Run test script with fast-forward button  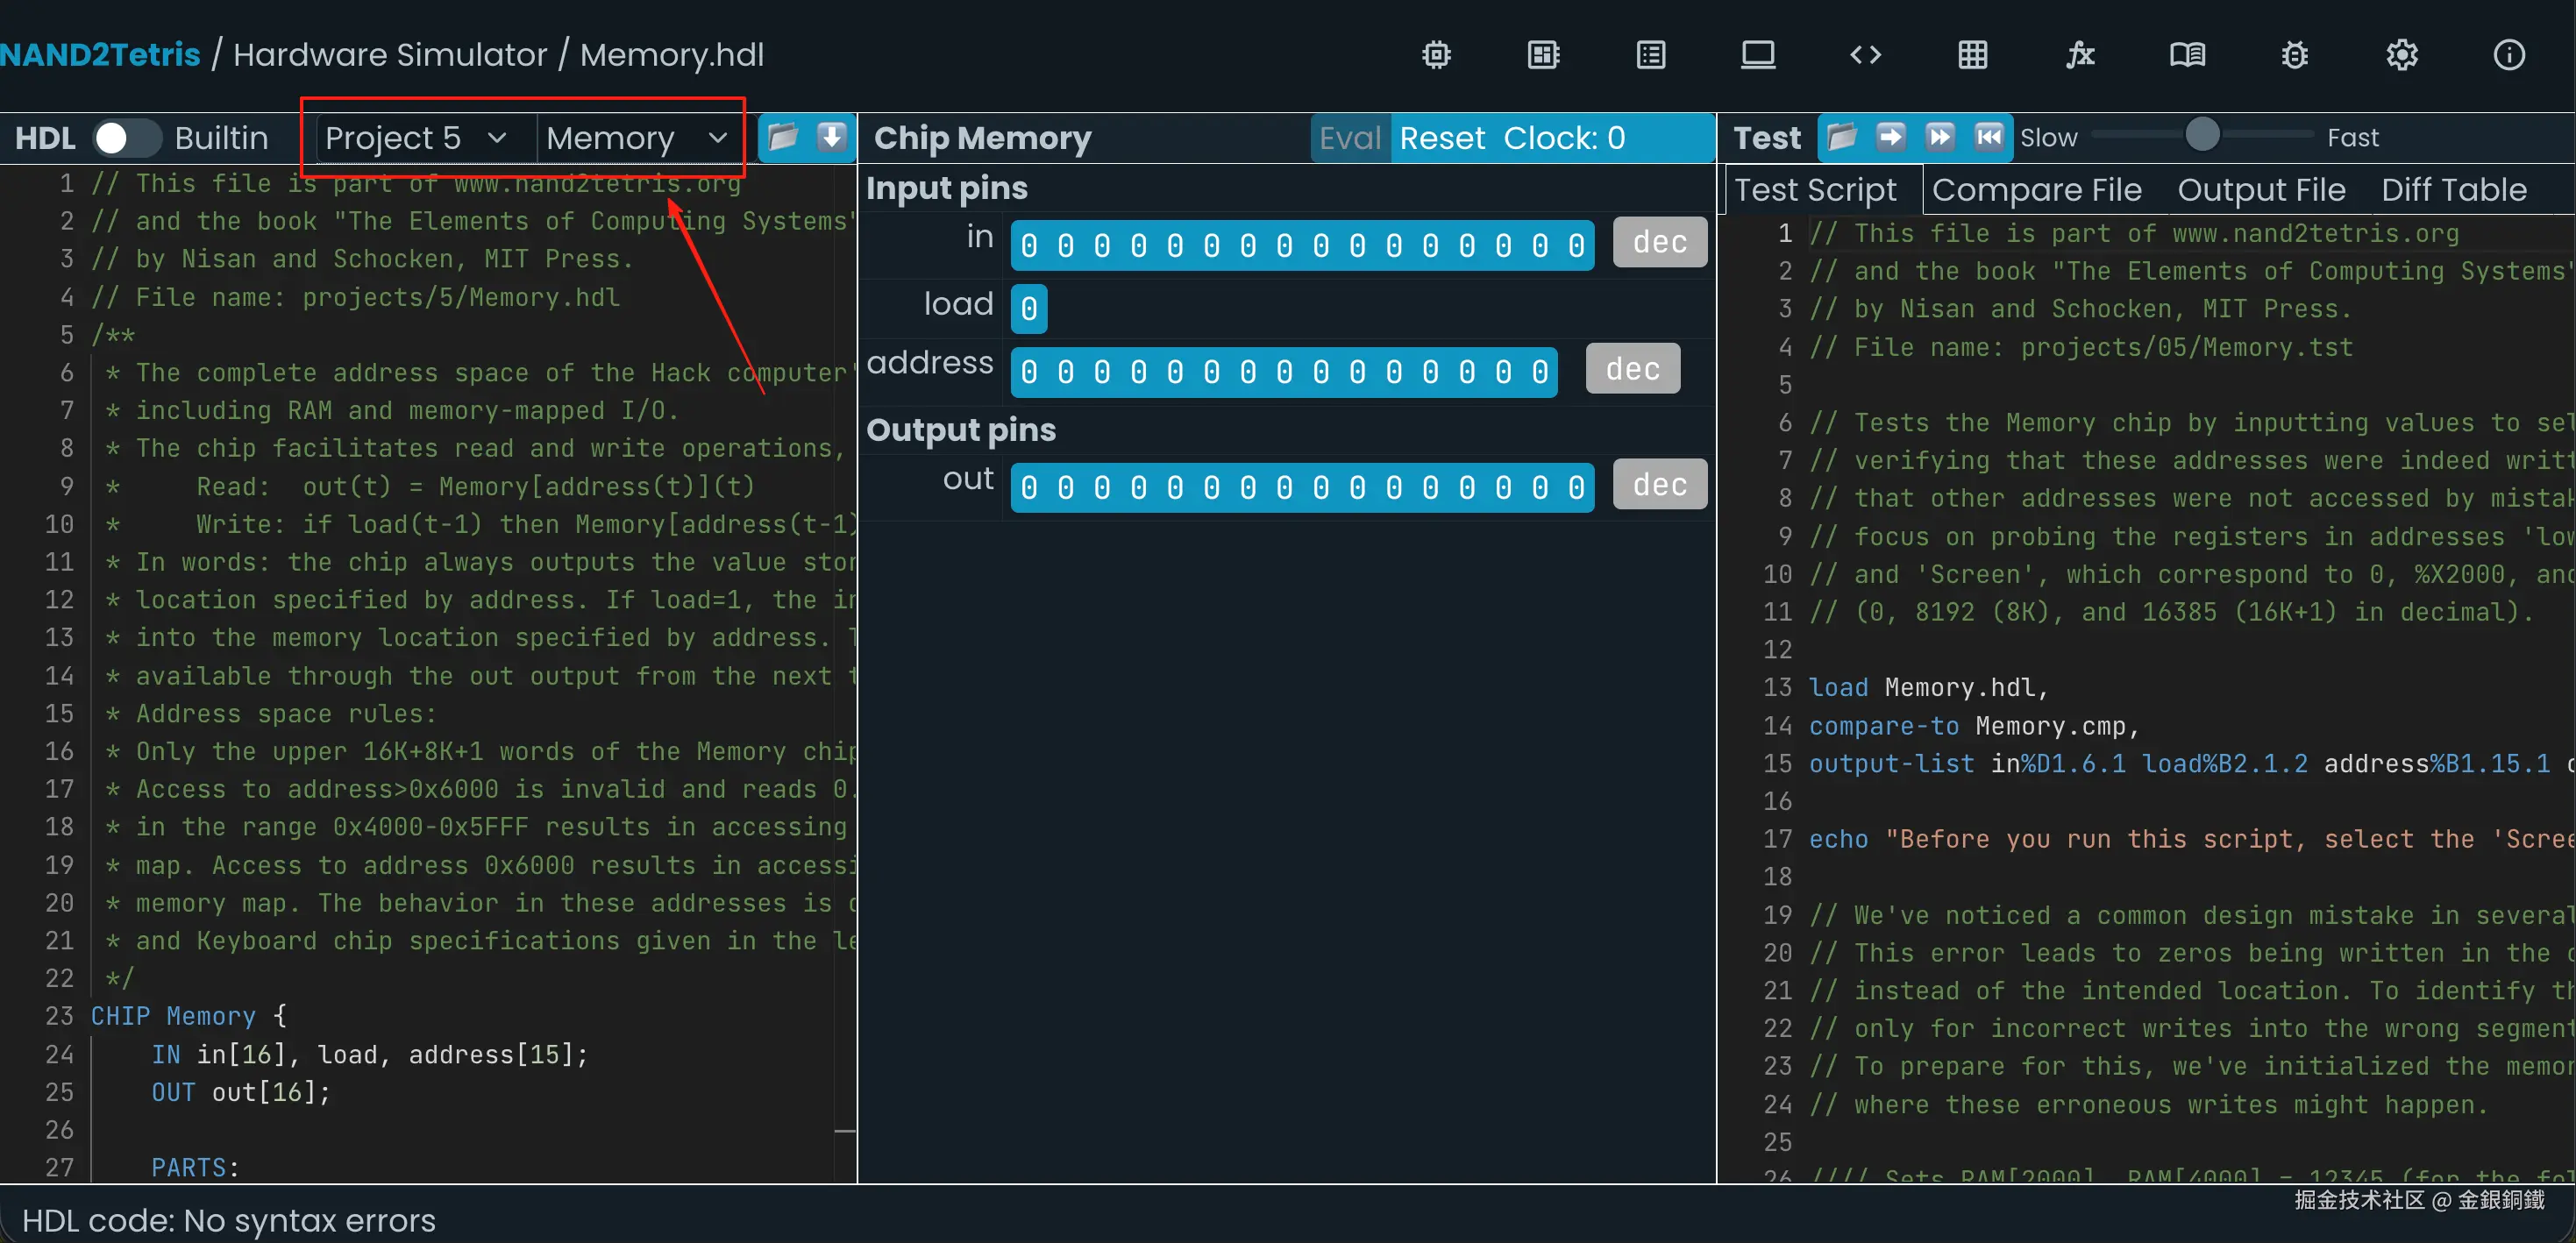tap(1939, 137)
